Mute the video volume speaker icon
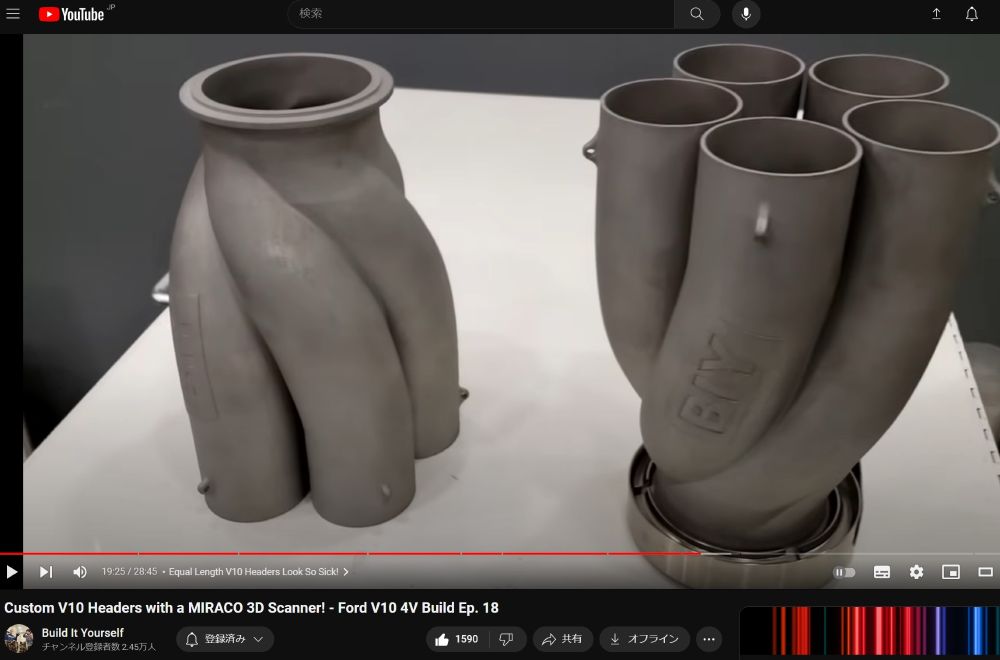The image size is (1000, 660). coord(80,572)
